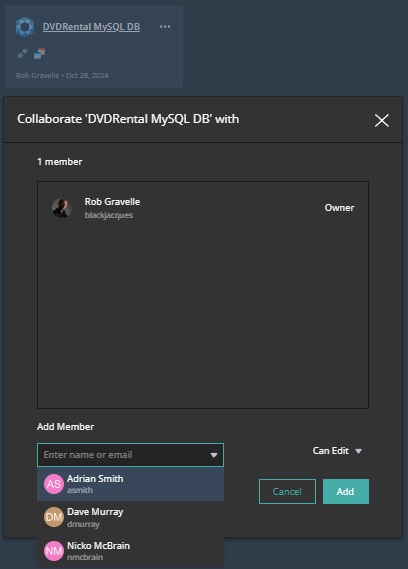Click the NM avatar for Nicko McBrain
Image resolution: width=408 pixels, height=569 pixels.
click(x=54, y=551)
